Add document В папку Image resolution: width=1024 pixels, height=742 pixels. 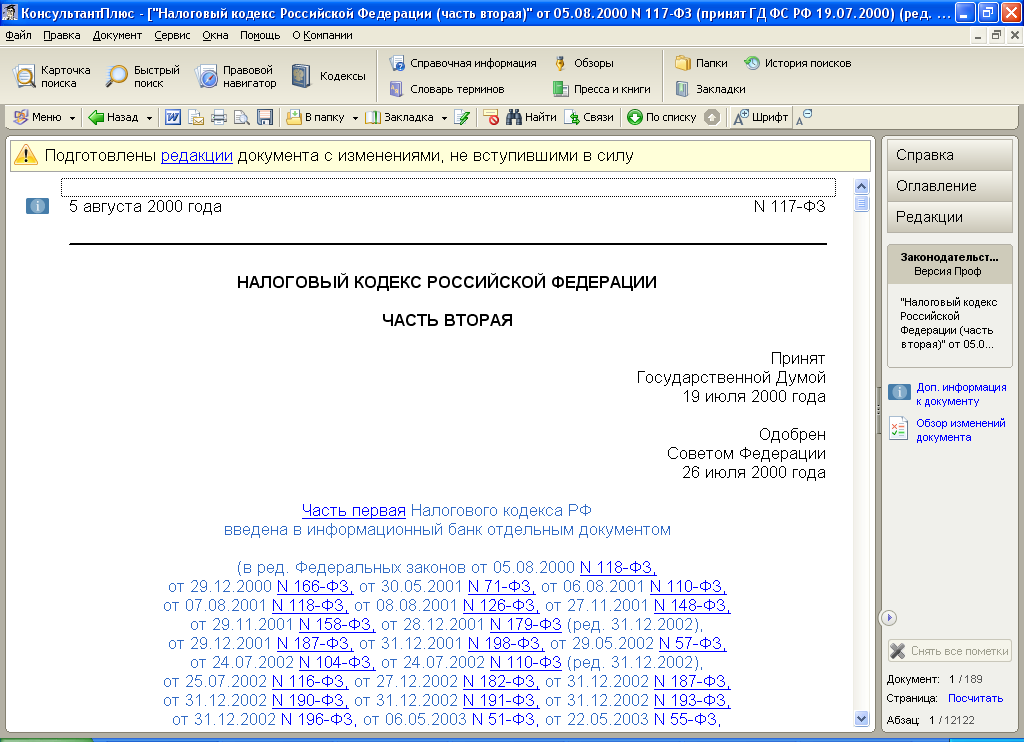coord(315,118)
